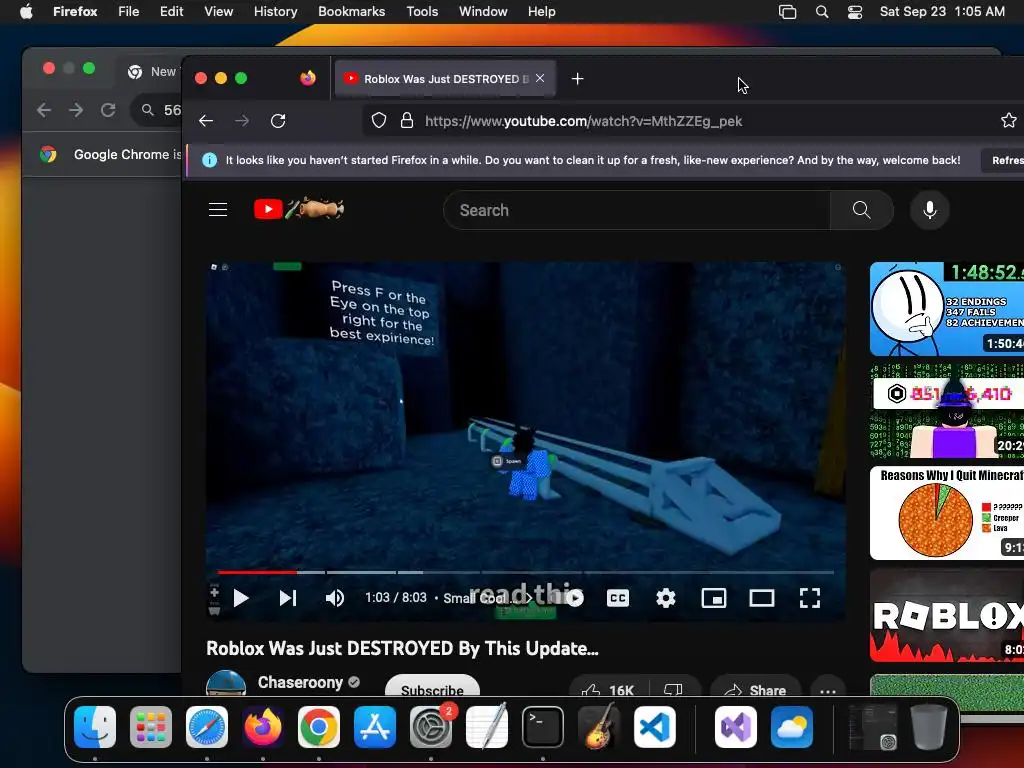Image resolution: width=1024 pixels, height=768 pixels.
Task: Start voice search with the microphone icon
Action: click(x=929, y=210)
